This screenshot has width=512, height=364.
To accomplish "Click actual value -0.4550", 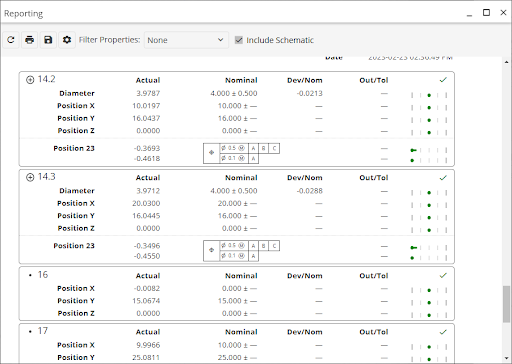I will pos(147,256).
